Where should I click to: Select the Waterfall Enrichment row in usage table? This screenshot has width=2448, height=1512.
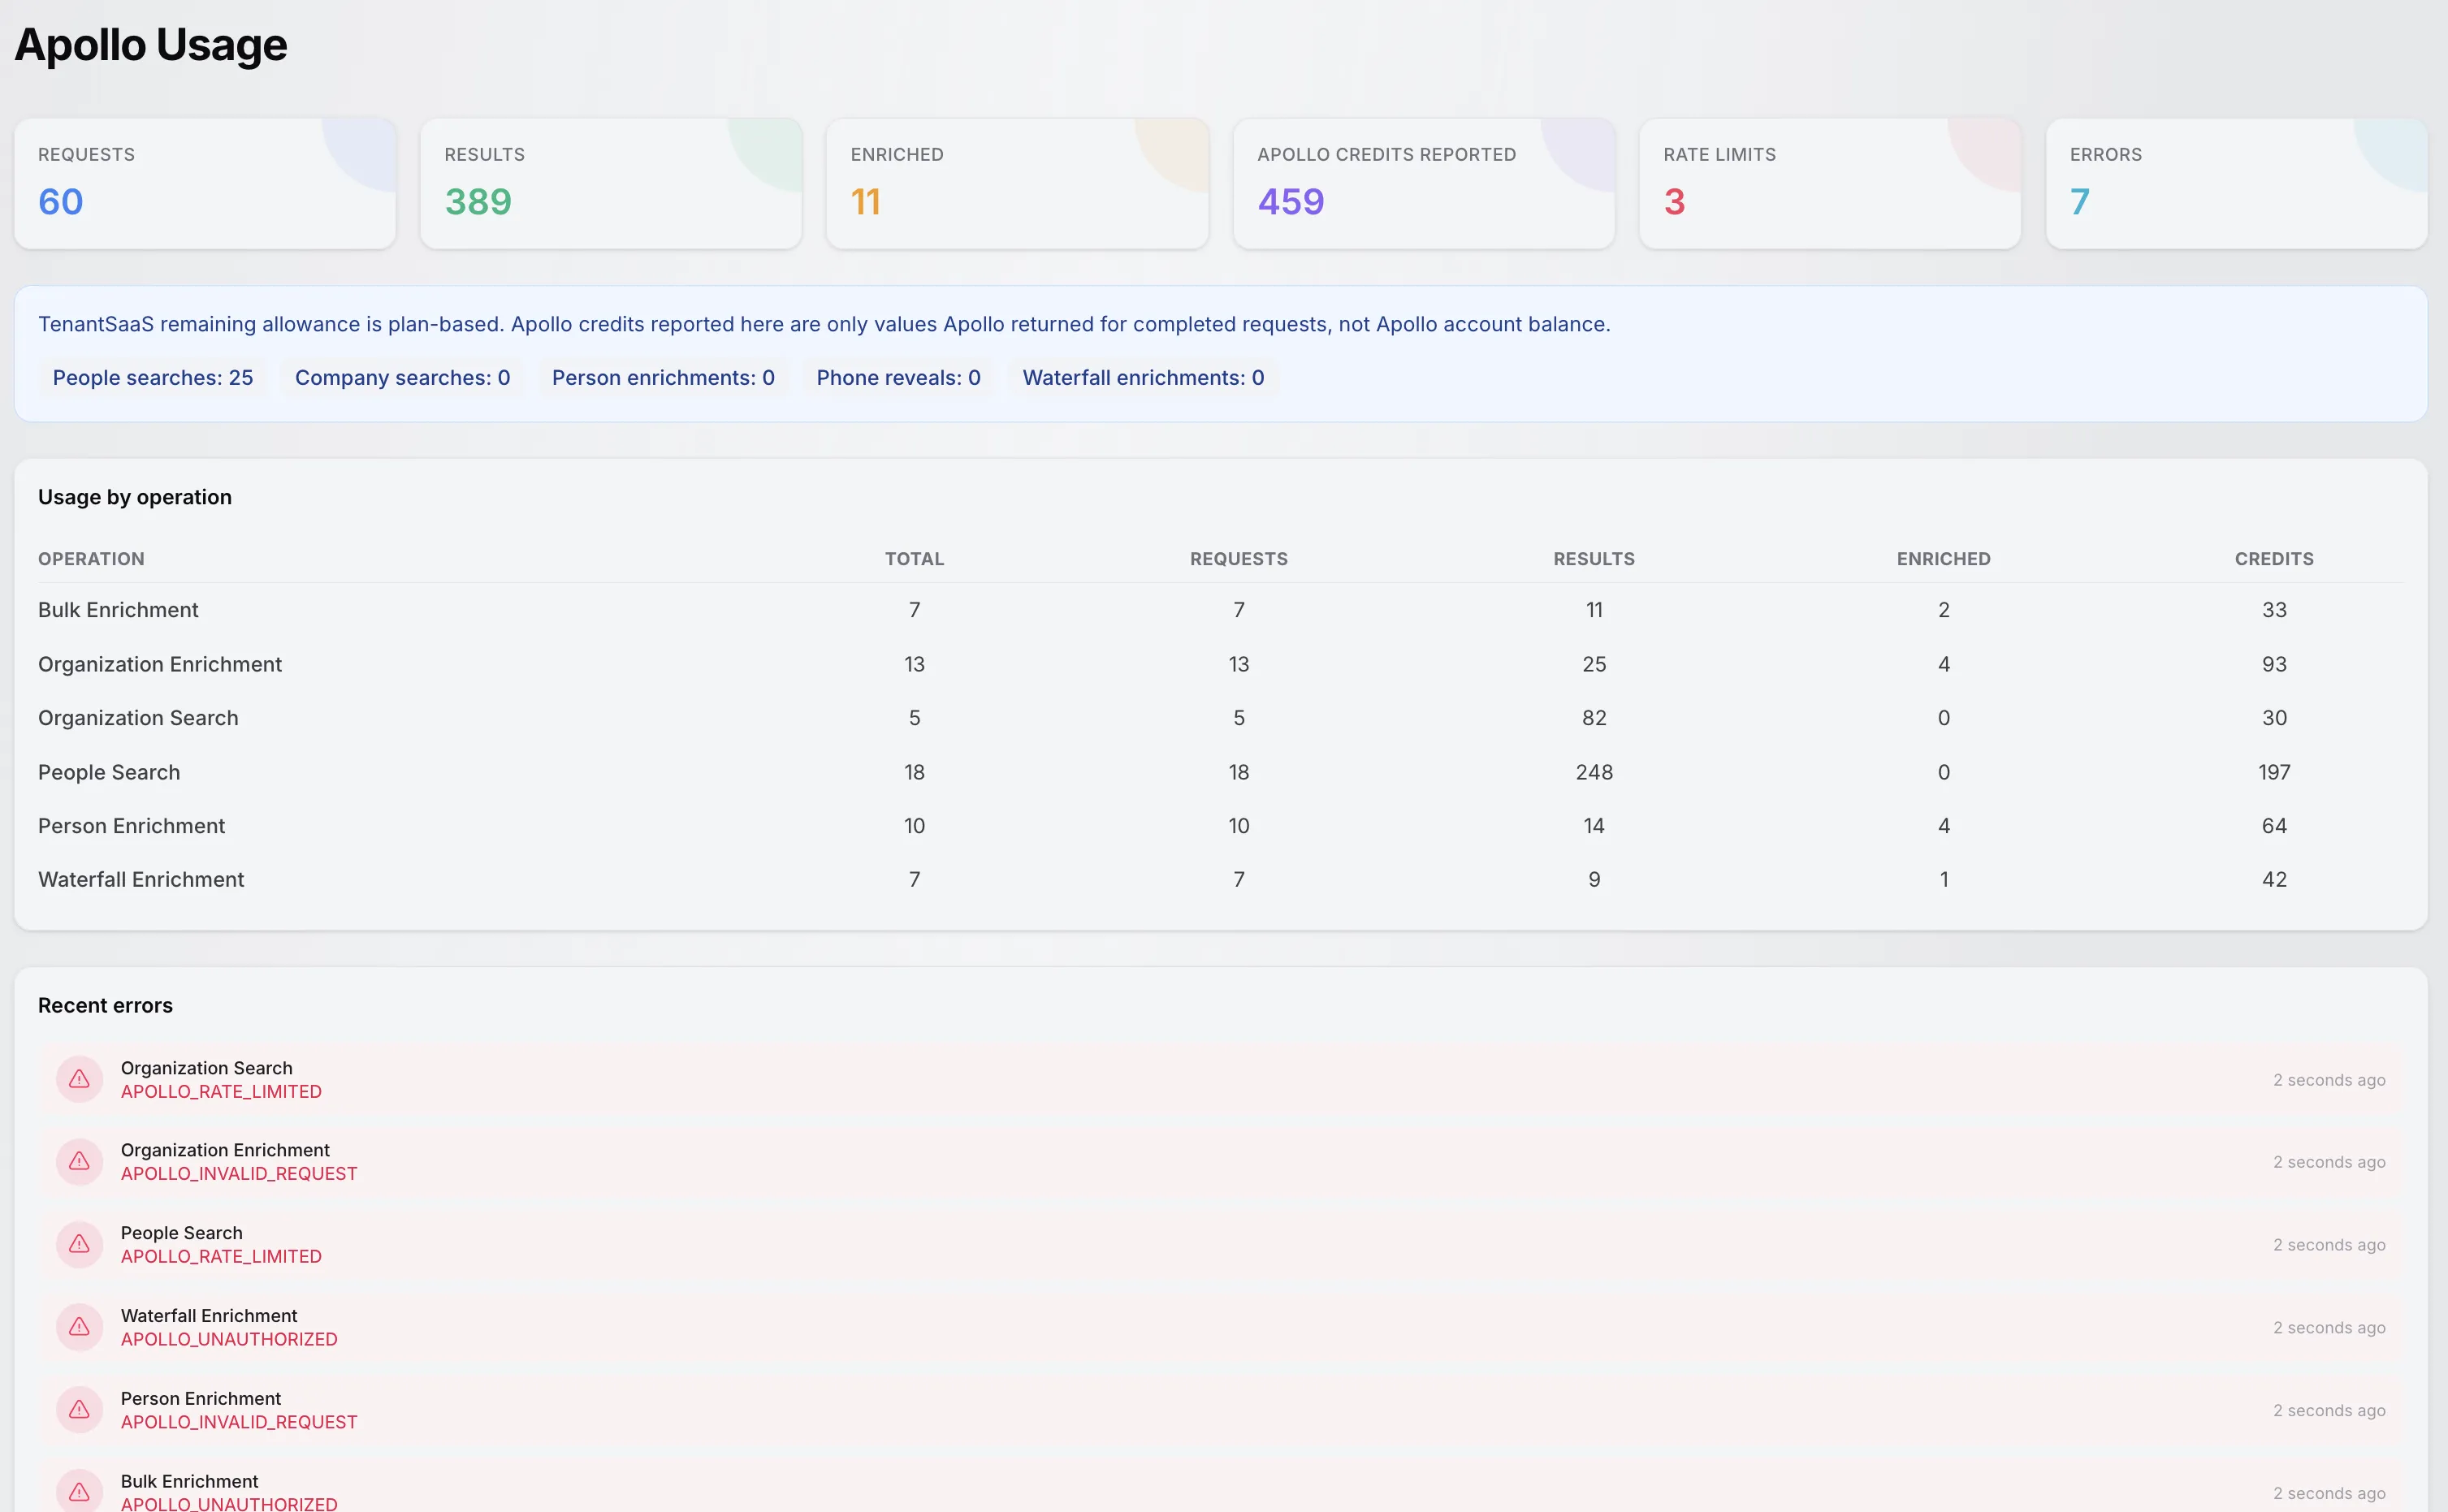tap(1220, 880)
